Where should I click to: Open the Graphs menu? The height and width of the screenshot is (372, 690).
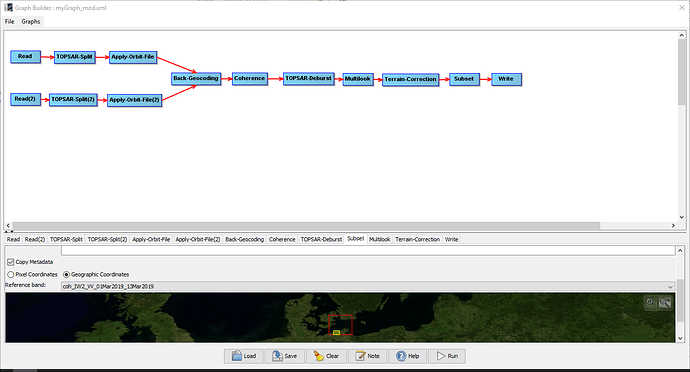[x=31, y=22]
